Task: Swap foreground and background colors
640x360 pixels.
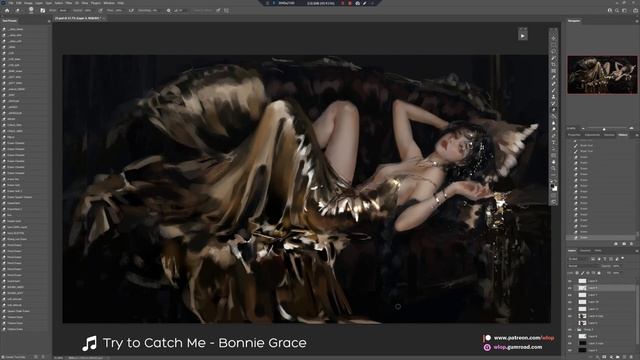Action: pyautogui.click(x=556, y=180)
